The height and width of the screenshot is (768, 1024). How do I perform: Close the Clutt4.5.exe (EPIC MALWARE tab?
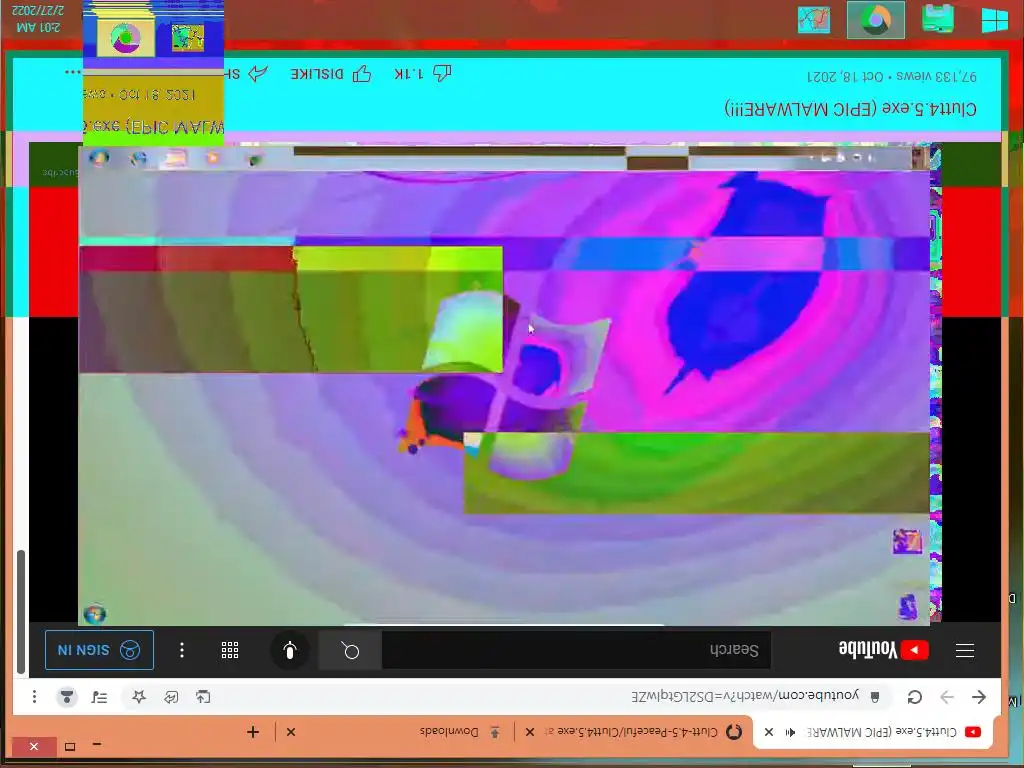tap(769, 732)
